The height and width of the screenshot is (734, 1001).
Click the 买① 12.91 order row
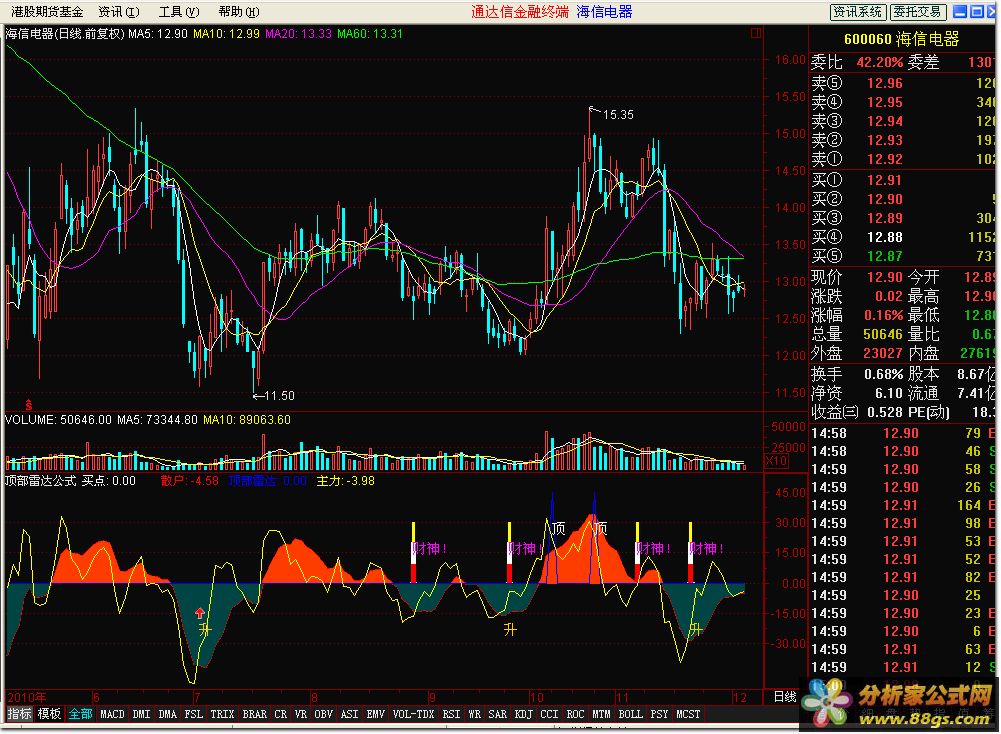coord(903,180)
